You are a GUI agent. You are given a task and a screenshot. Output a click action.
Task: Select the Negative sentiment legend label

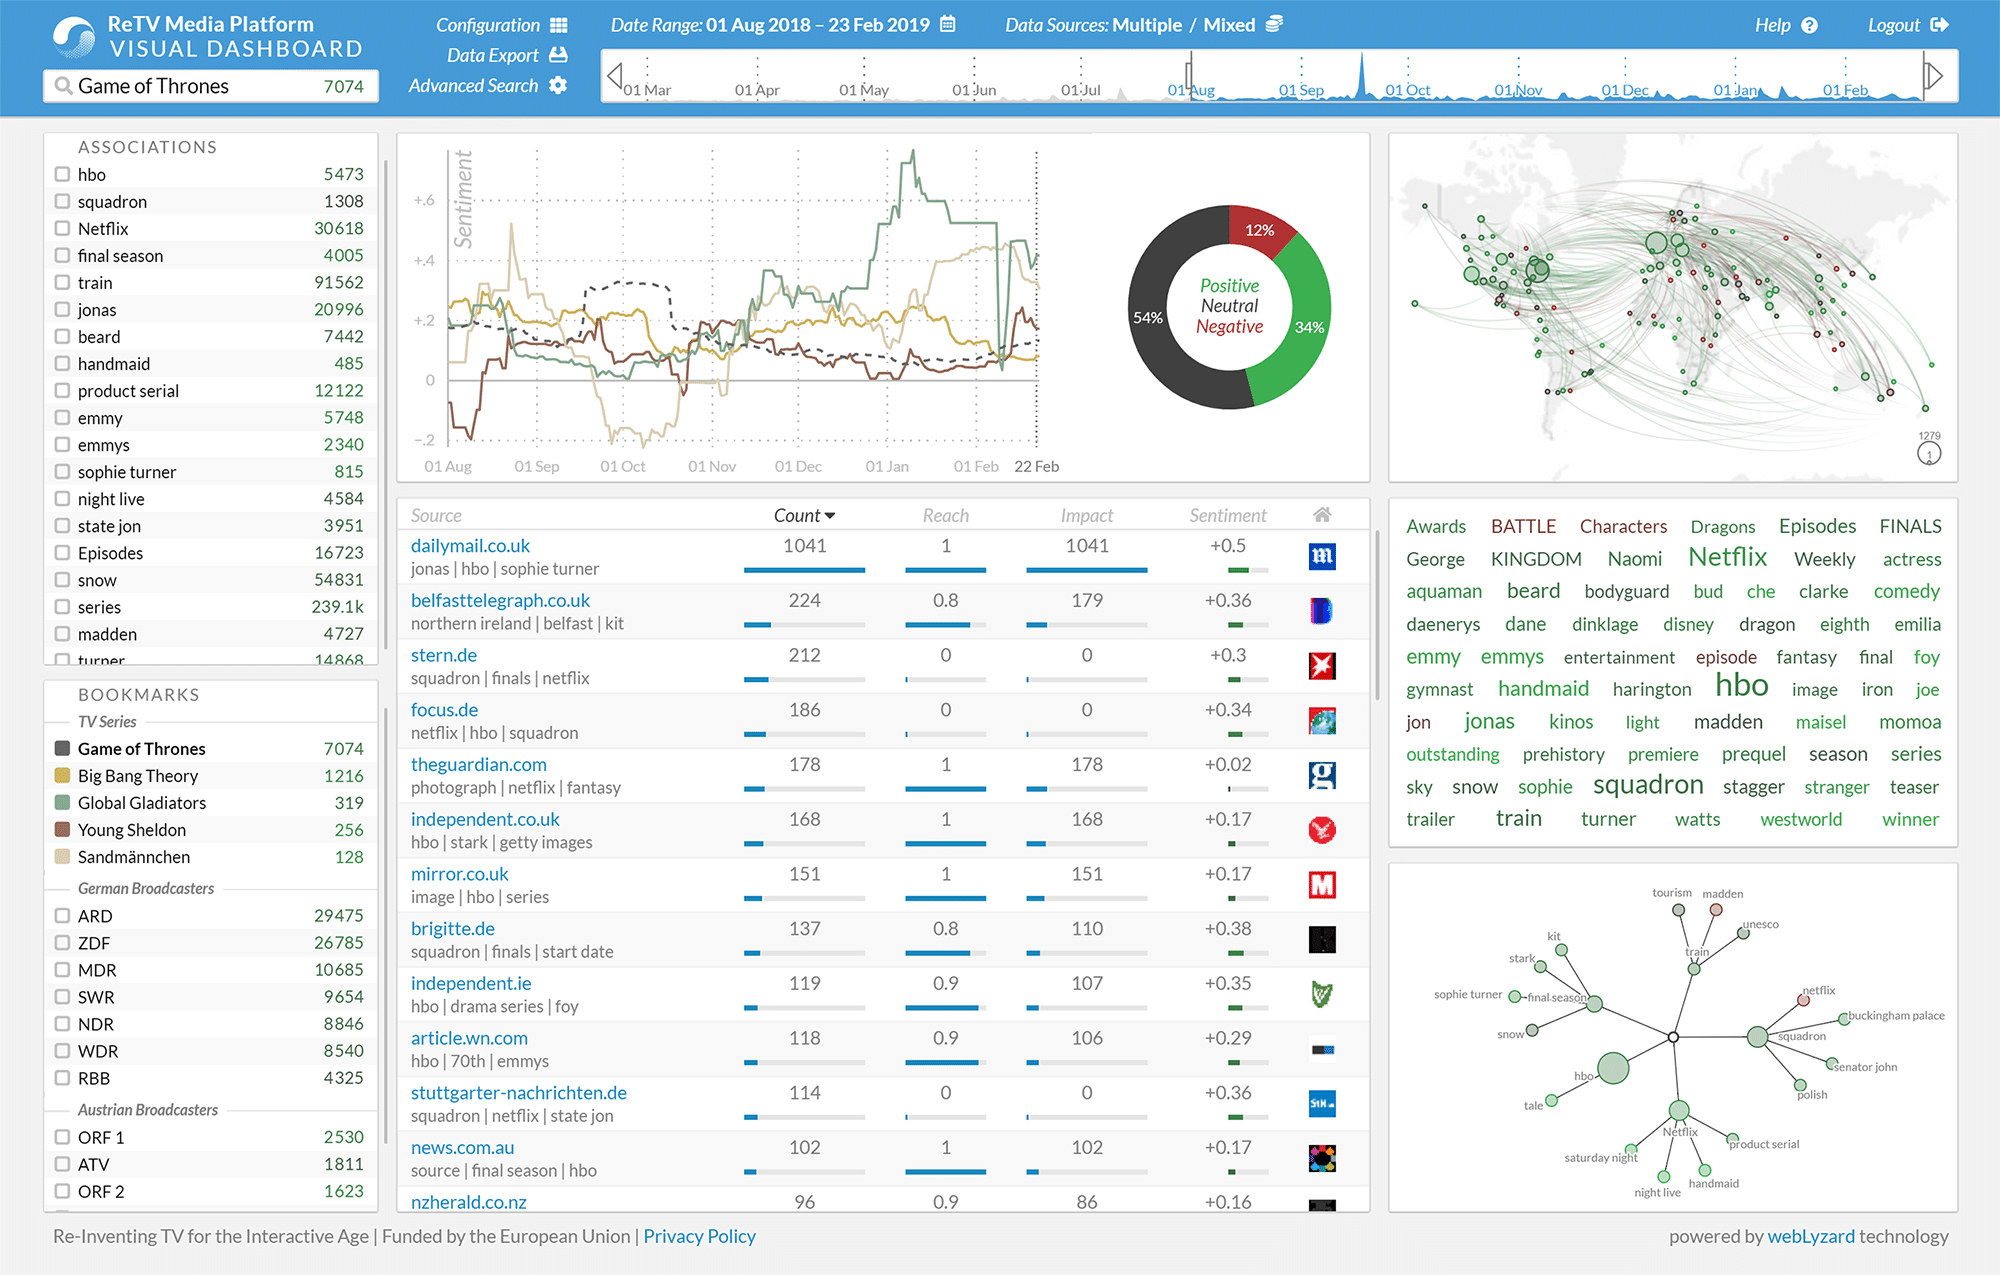click(x=1229, y=326)
